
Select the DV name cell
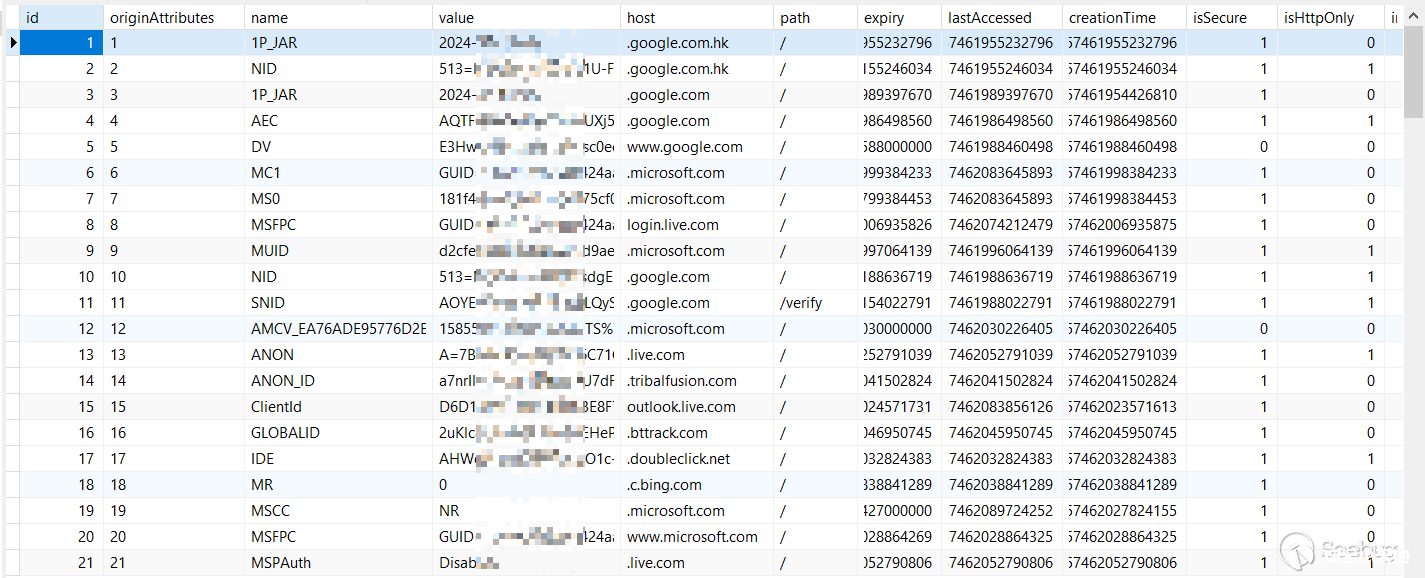click(338, 147)
